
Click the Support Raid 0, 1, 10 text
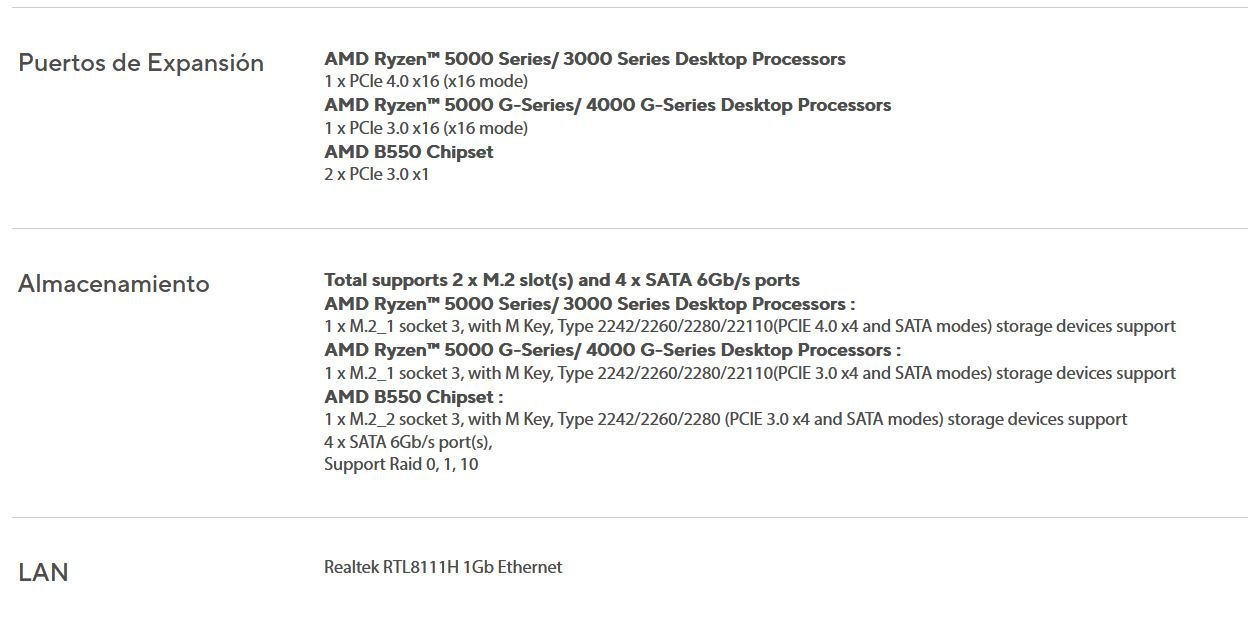pyautogui.click(x=401, y=464)
